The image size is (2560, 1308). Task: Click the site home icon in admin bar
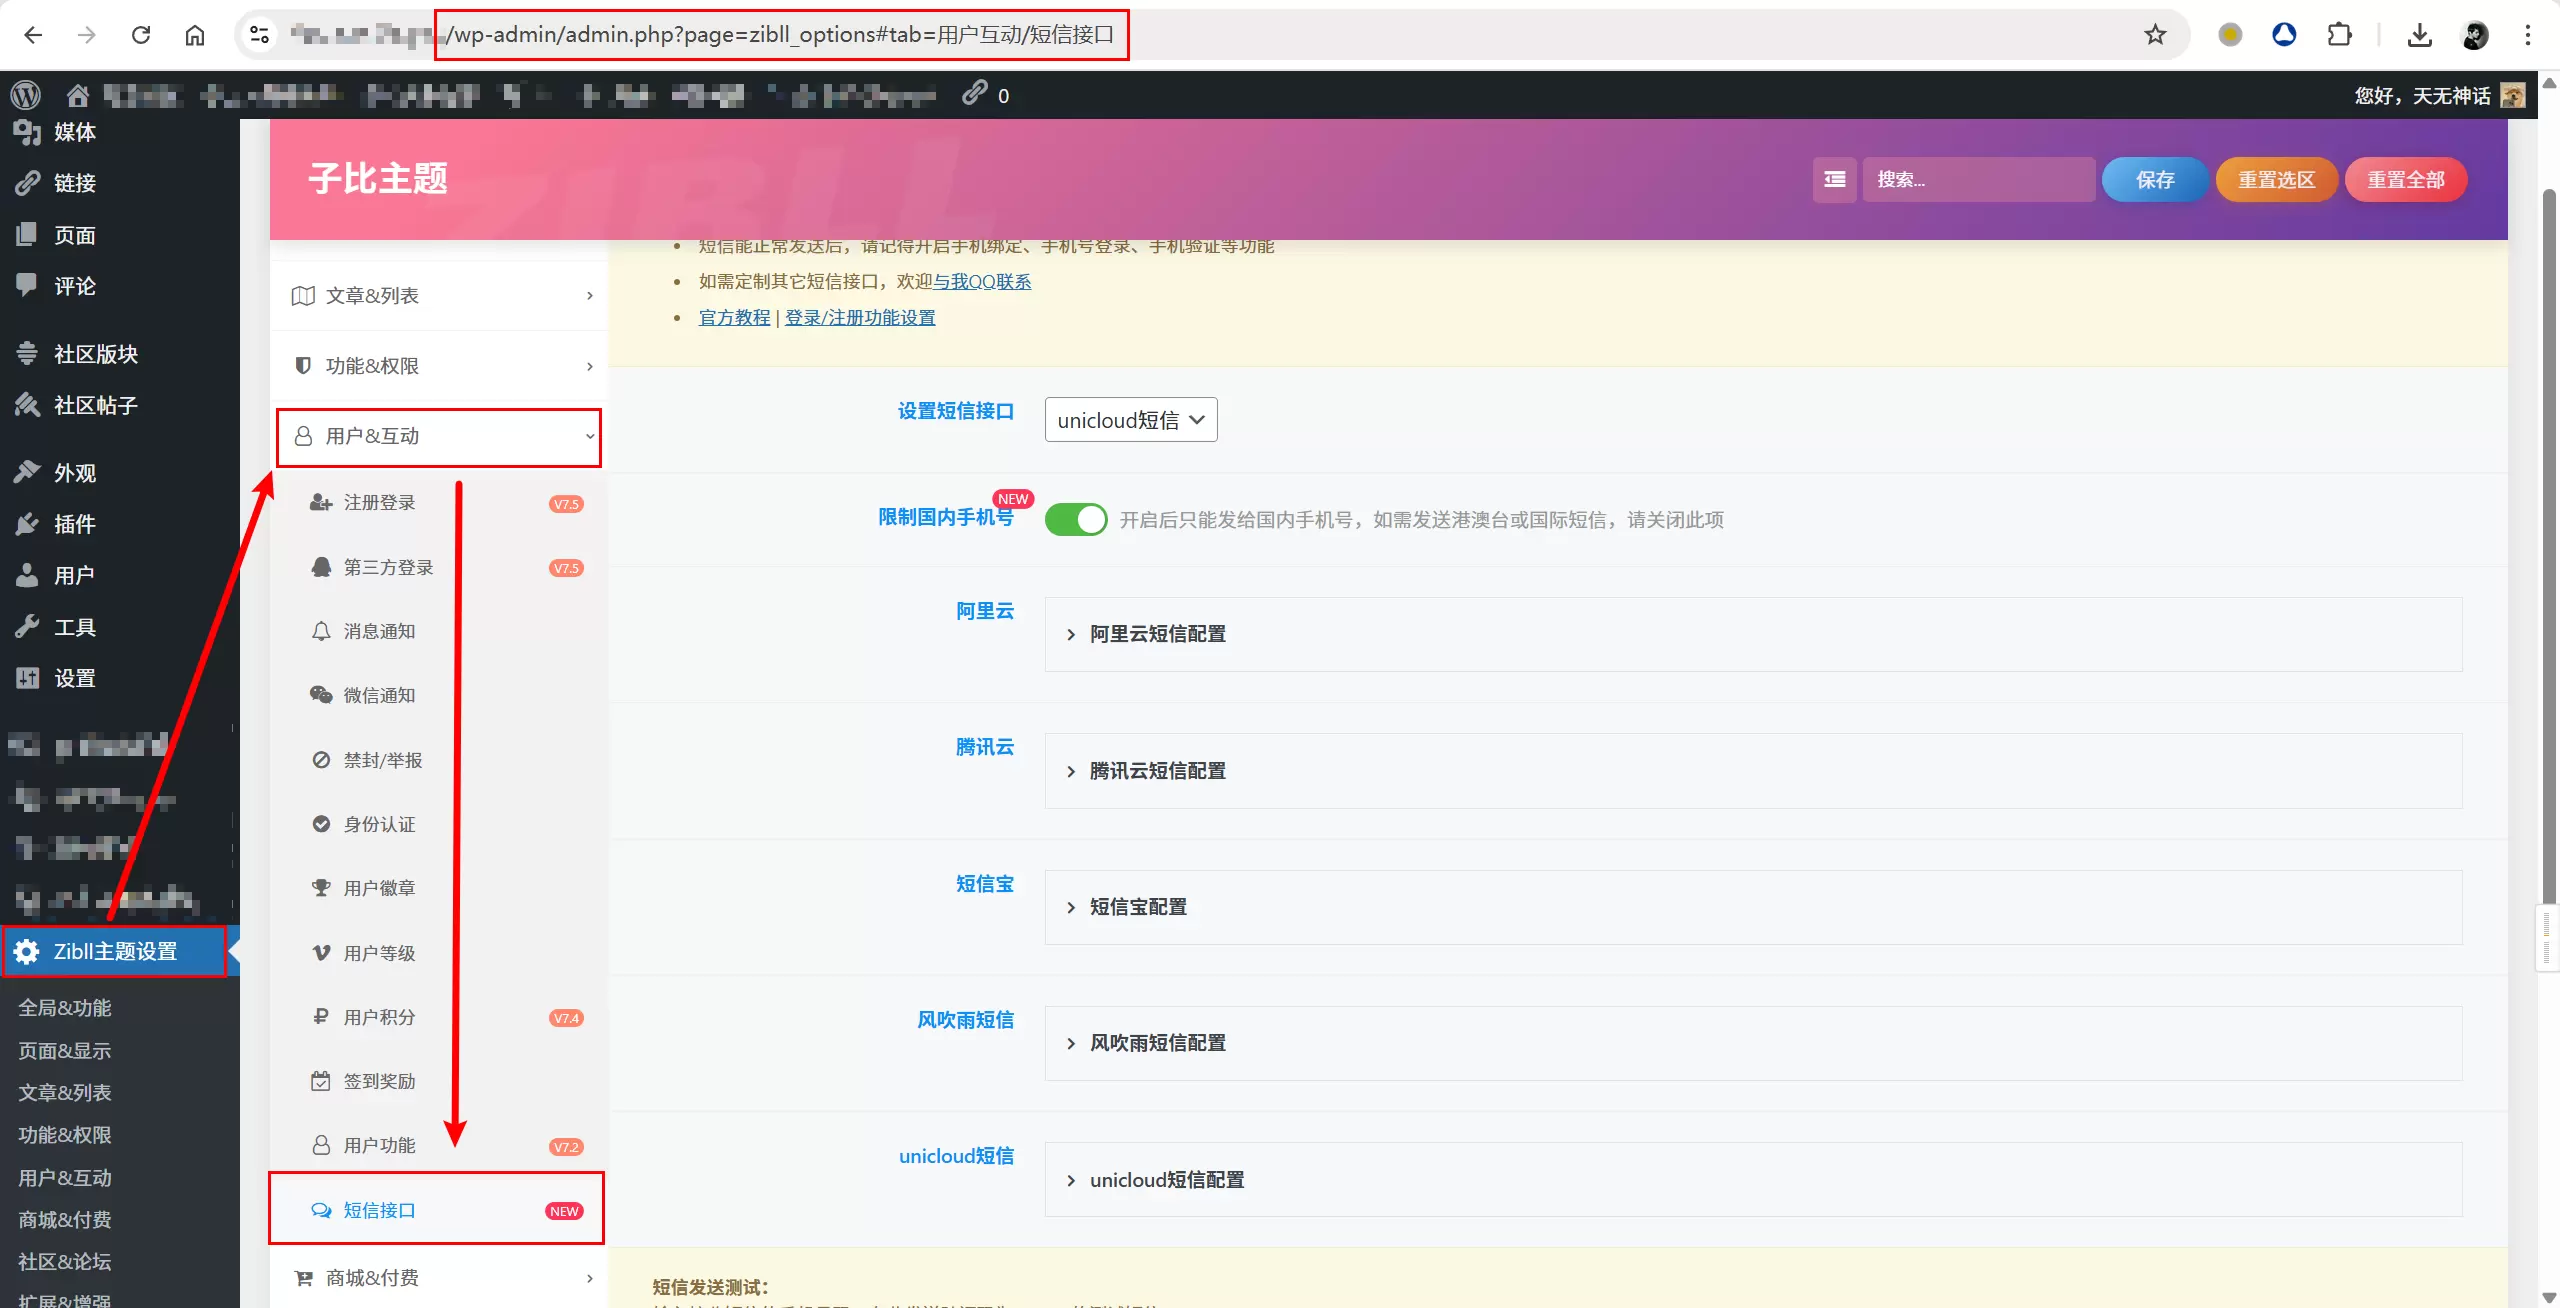coord(77,96)
